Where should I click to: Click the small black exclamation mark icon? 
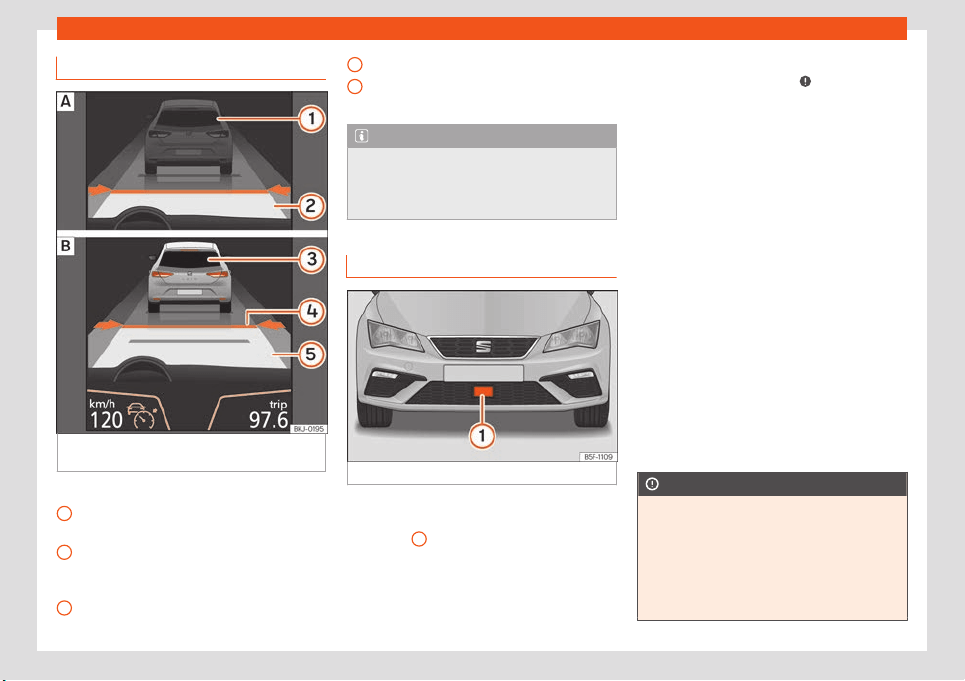point(805,81)
